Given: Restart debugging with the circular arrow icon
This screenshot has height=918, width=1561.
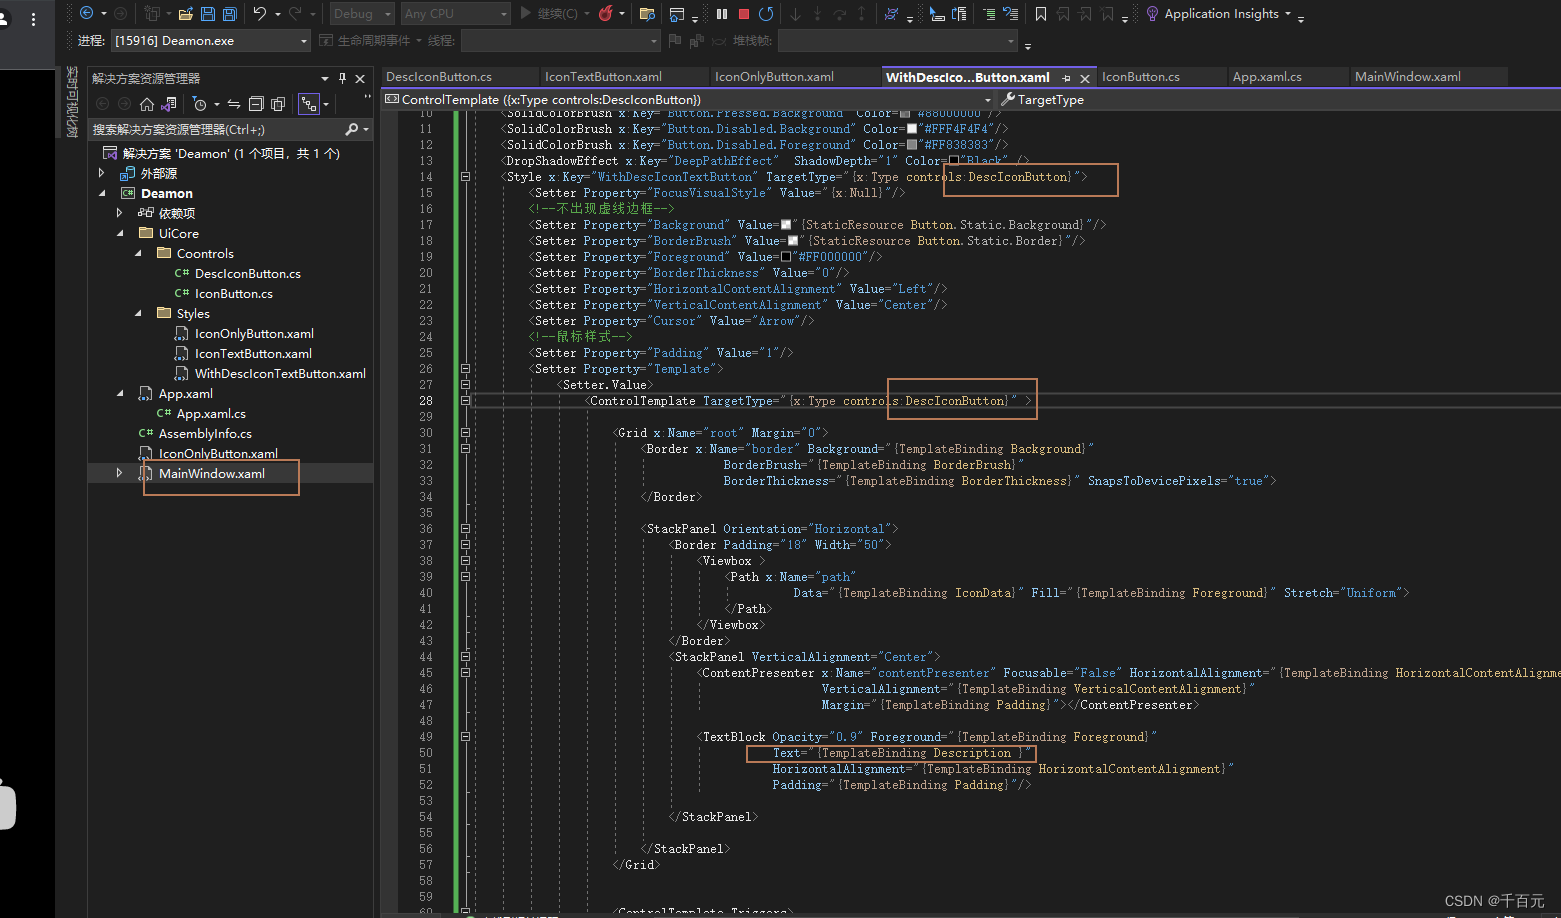Looking at the screenshot, I should [767, 14].
